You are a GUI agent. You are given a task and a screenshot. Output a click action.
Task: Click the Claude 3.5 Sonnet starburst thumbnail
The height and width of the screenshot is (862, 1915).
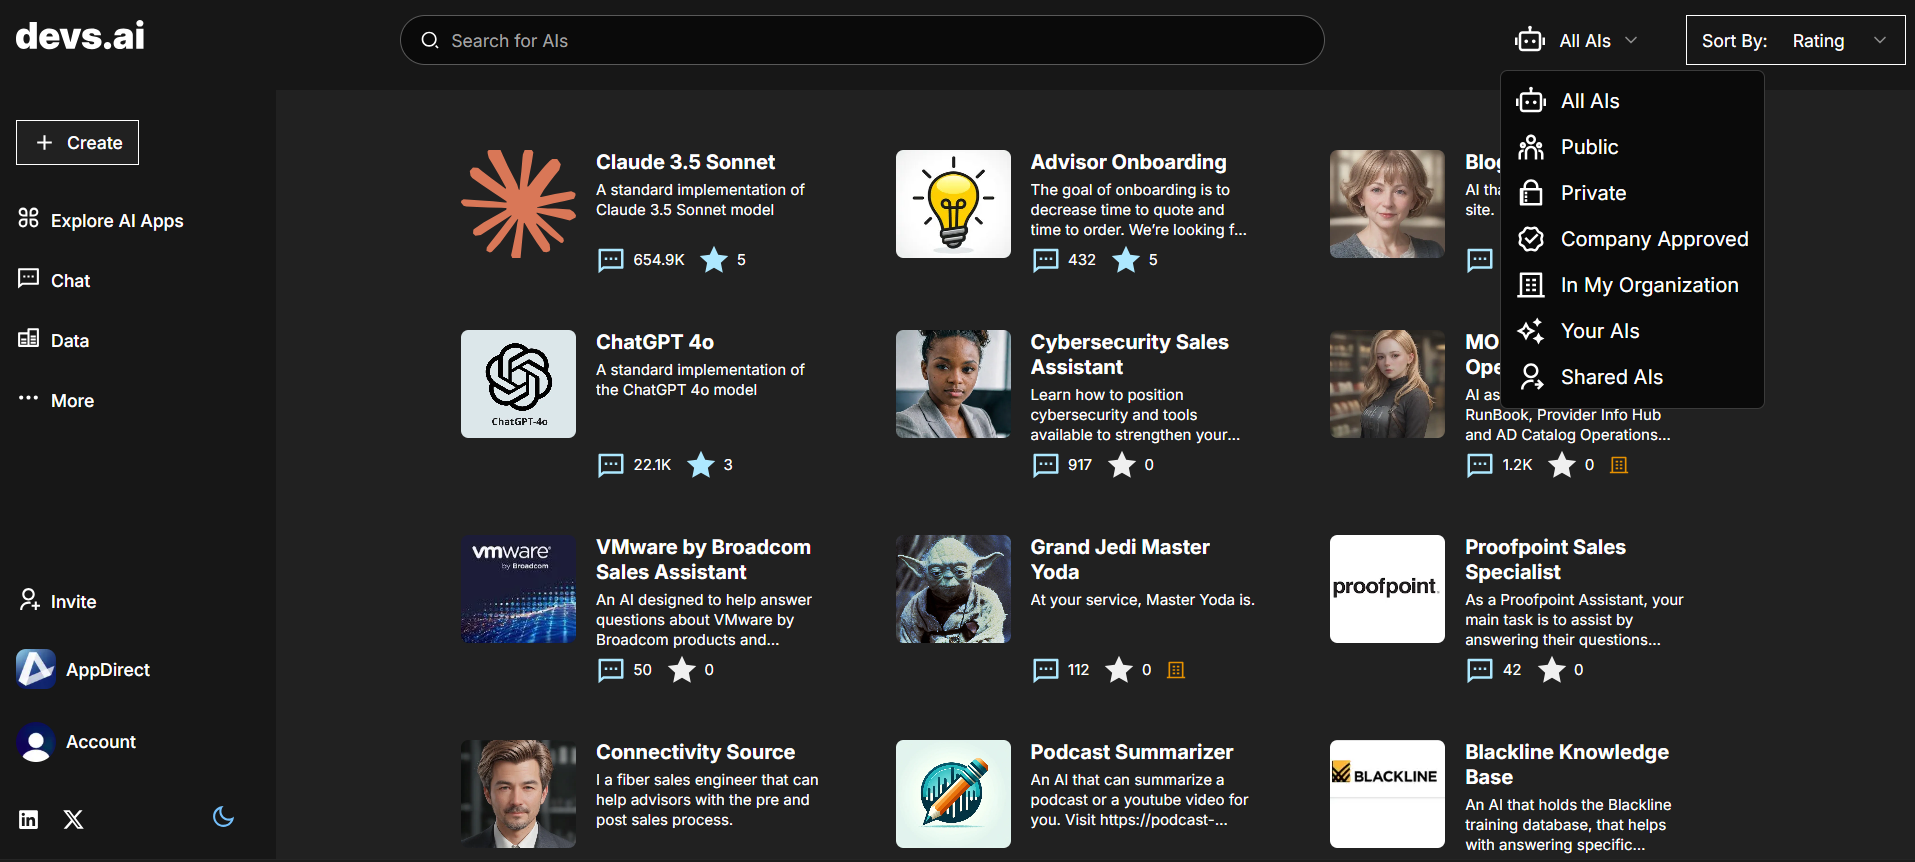pyautogui.click(x=518, y=204)
